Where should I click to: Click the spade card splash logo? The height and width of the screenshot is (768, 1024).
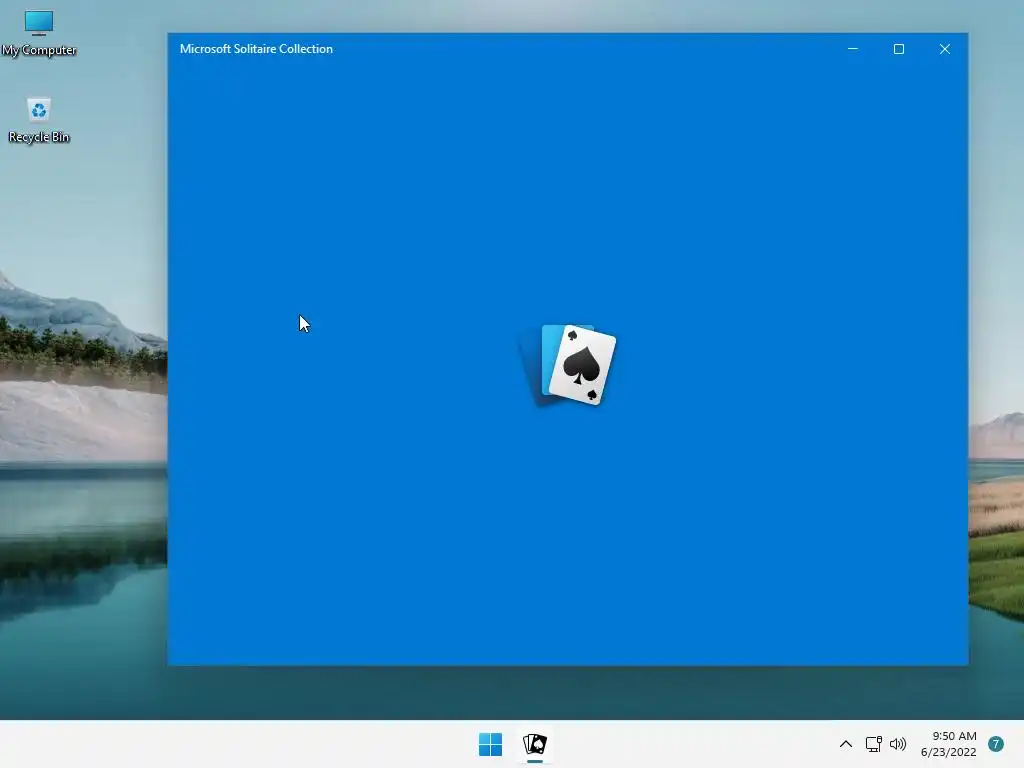pyautogui.click(x=568, y=365)
